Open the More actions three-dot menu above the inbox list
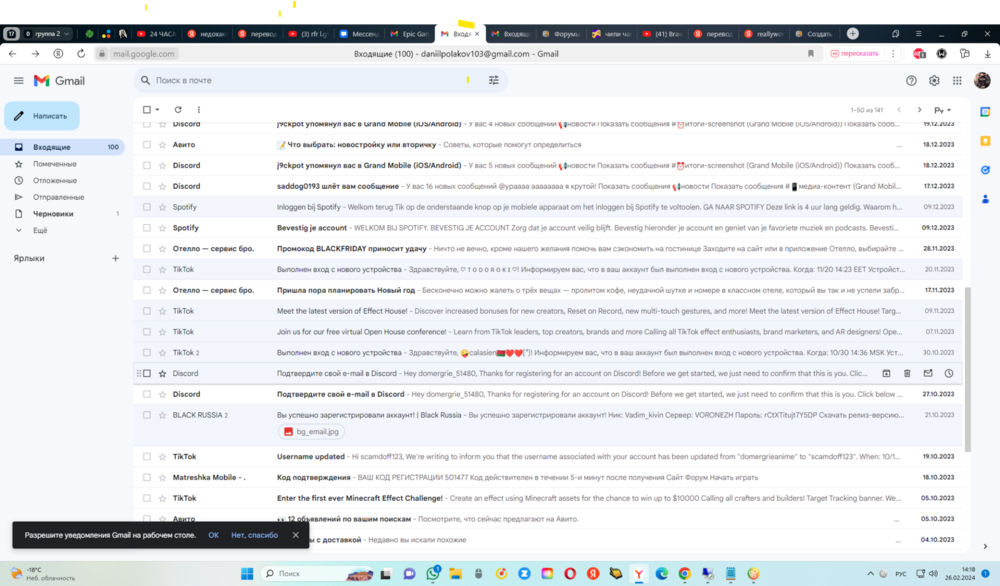1000x586 pixels. (198, 110)
